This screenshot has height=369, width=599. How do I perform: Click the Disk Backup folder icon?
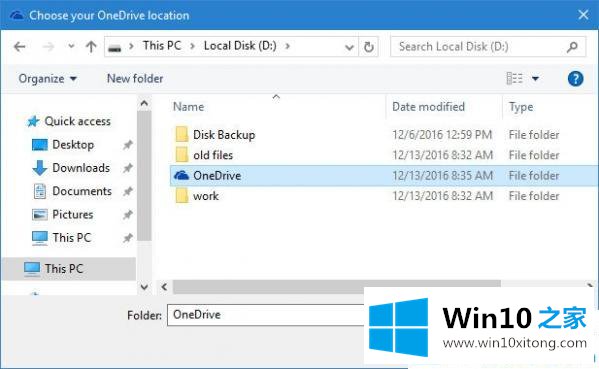(182, 134)
